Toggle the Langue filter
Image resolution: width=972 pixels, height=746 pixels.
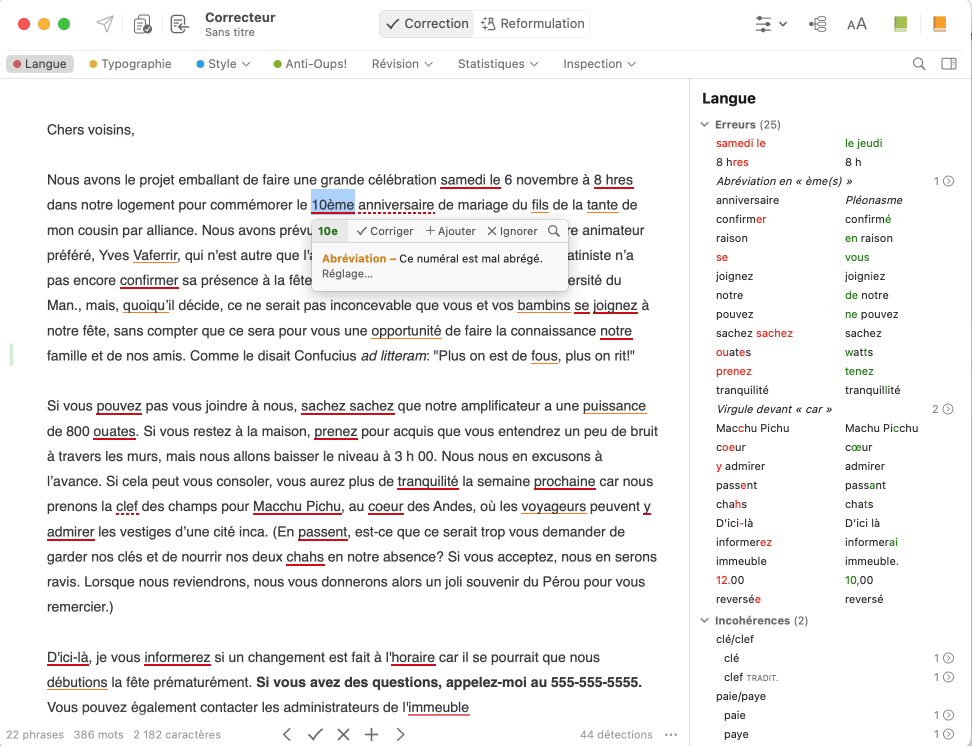[x=39, y=64]
